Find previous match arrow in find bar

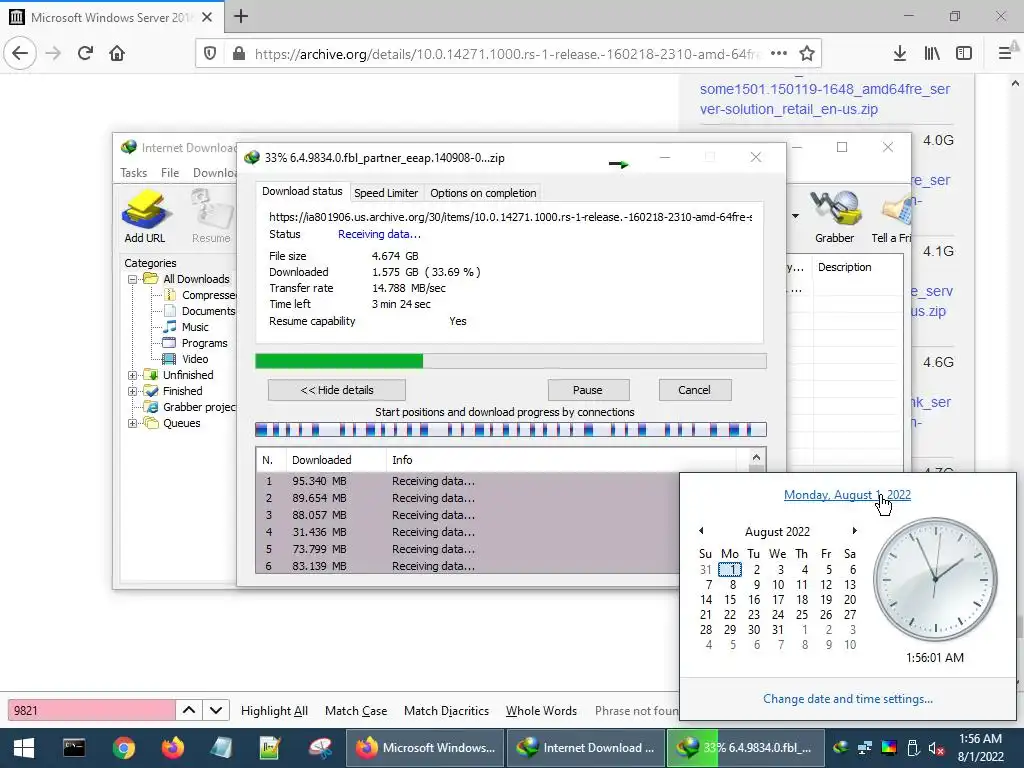point(189,710)
